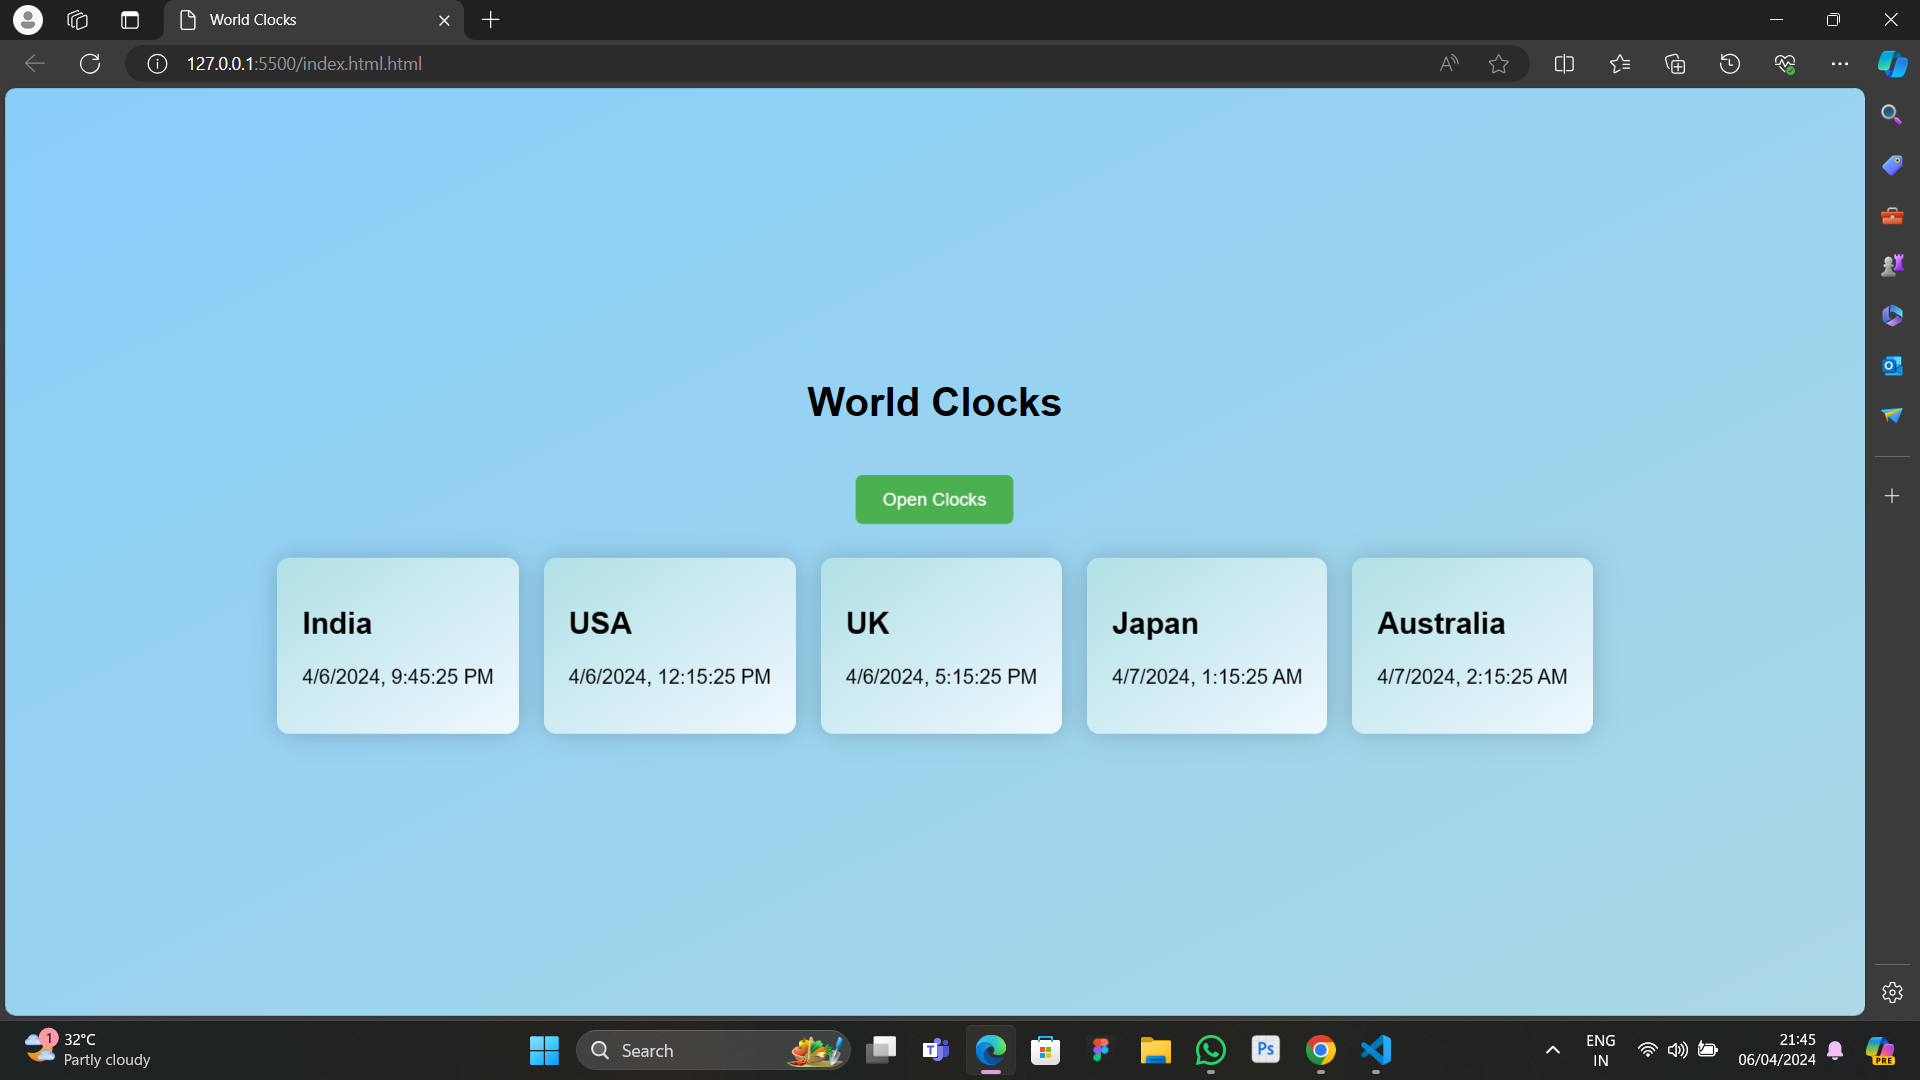The image size is (1920, 1080).
Task: Click the Open Clocks button
Action: (x=933, y=499)
